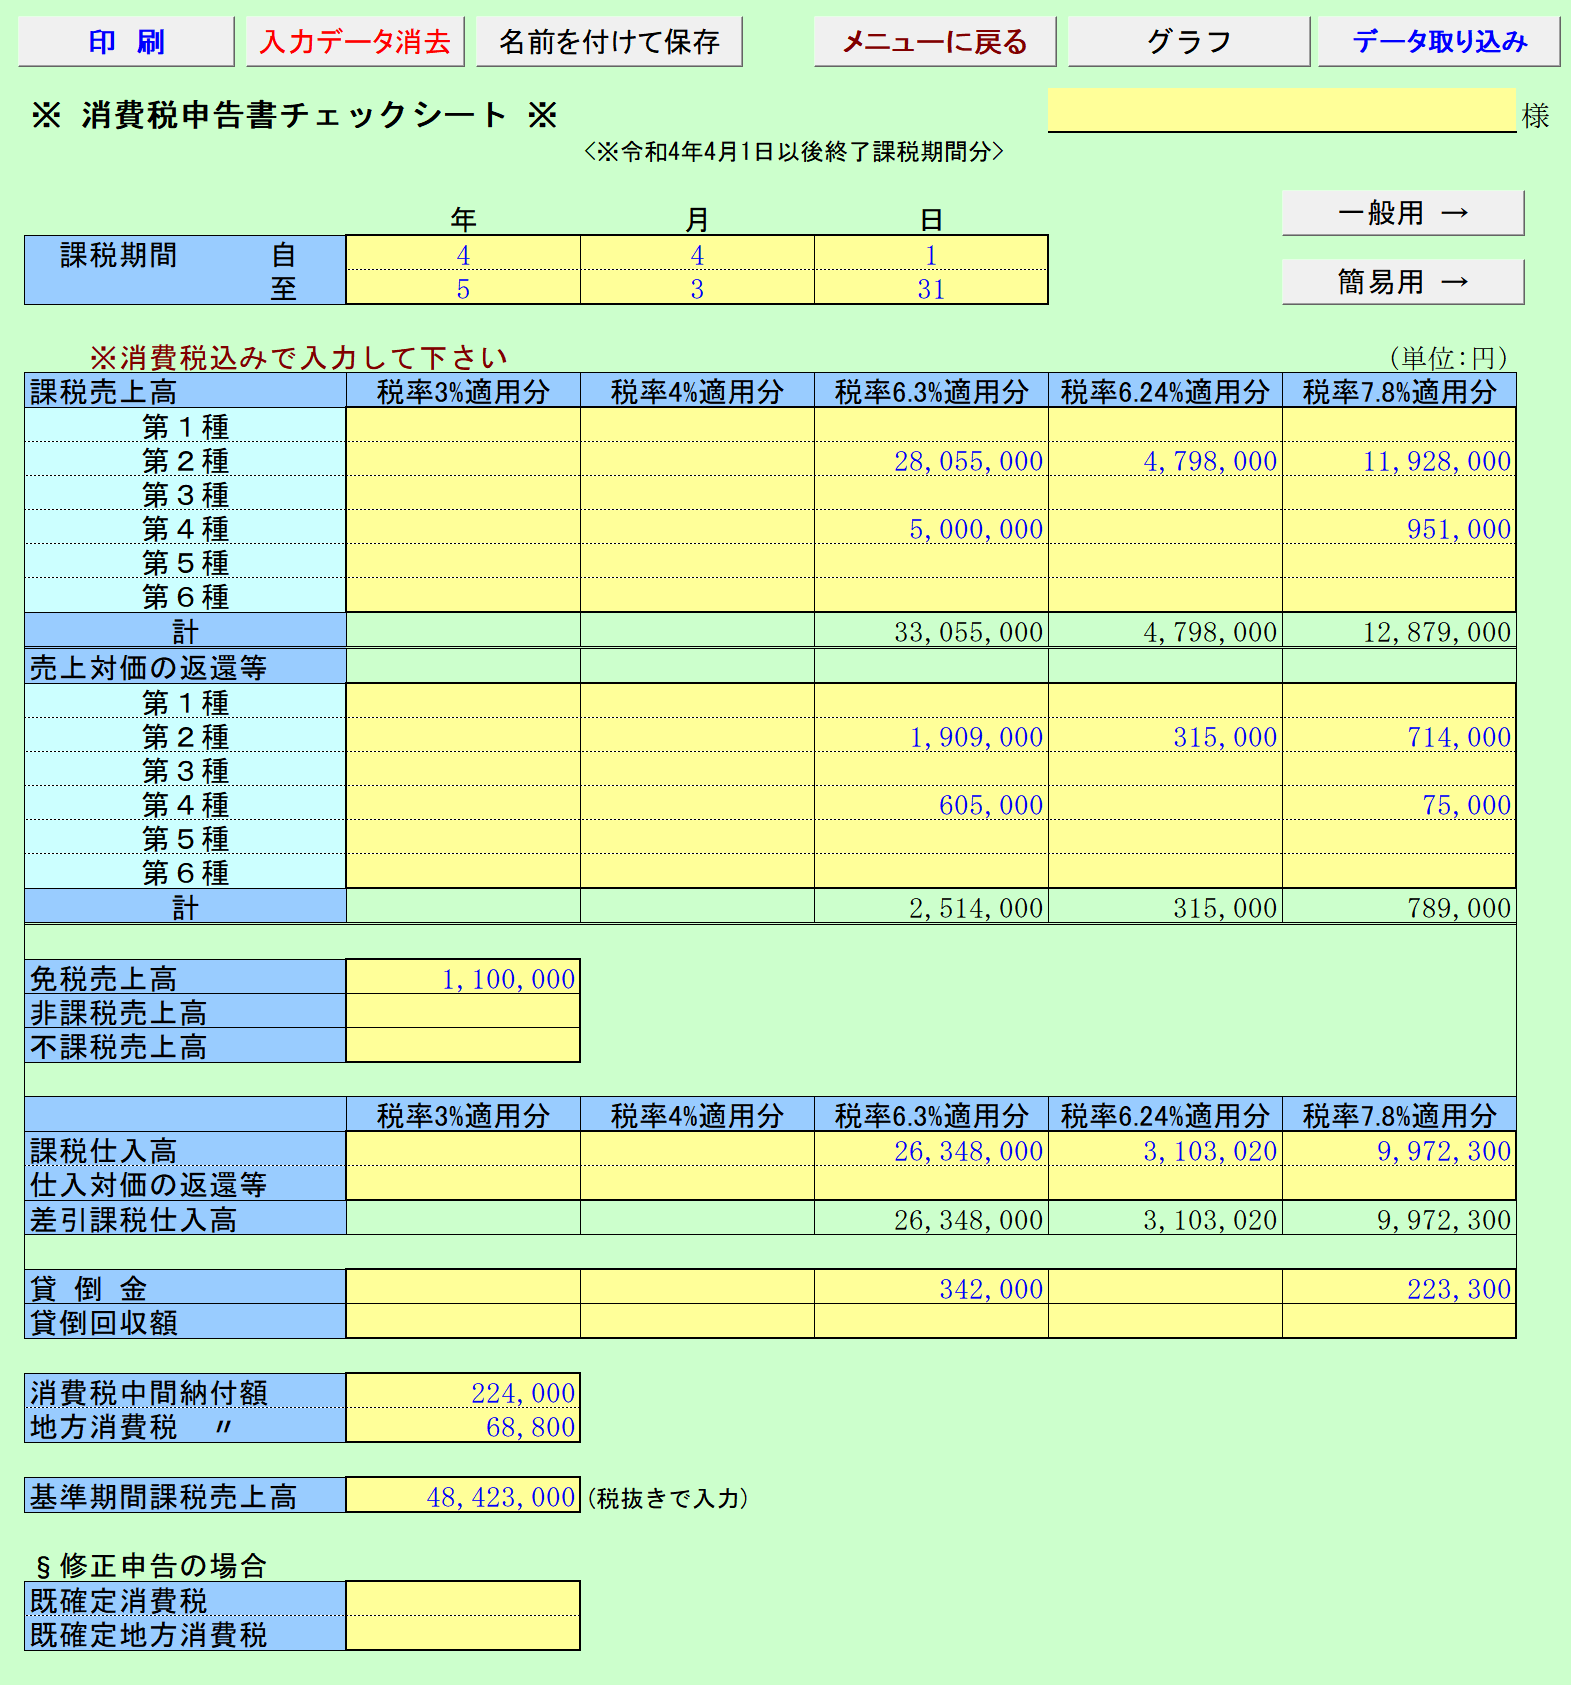Click the customer name field before 様

[1282, 110]
